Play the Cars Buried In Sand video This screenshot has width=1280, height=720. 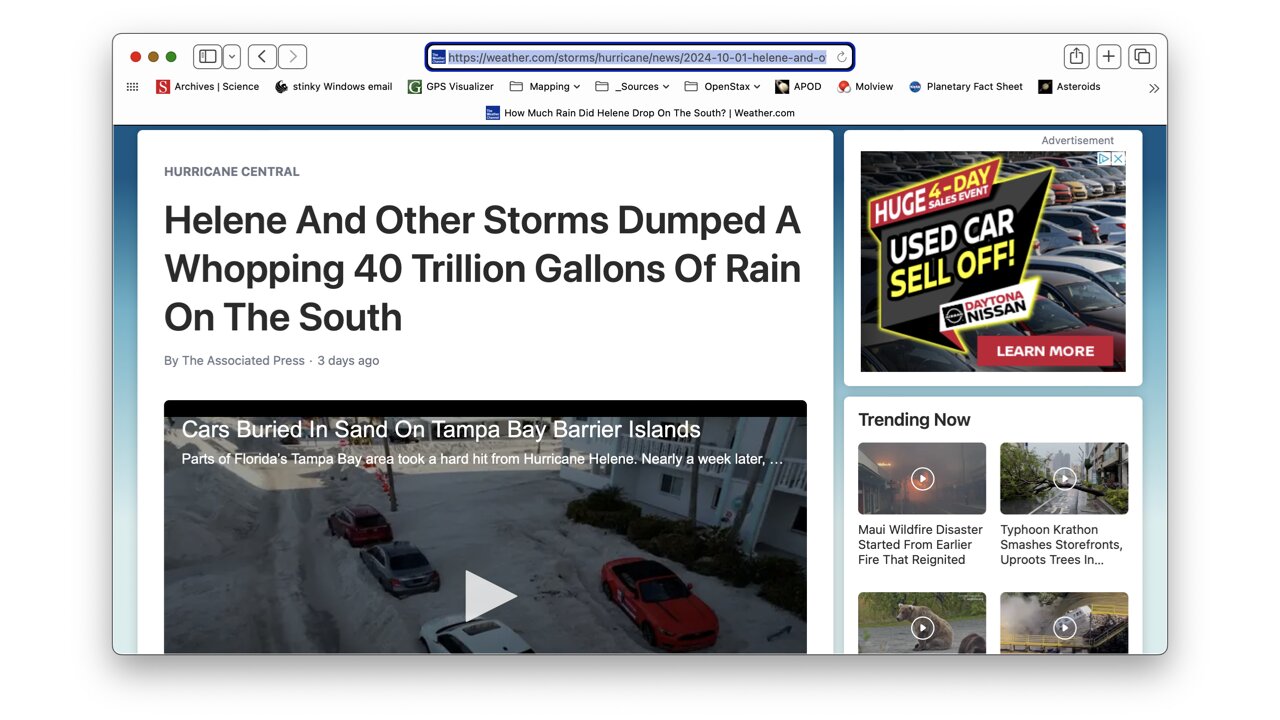click(490, 596)
